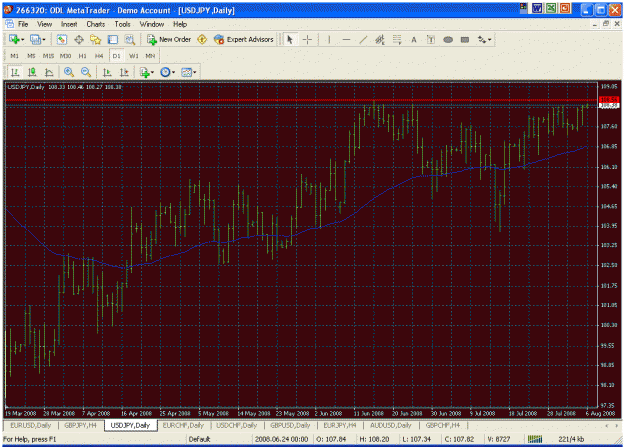Open the File menu
This screenshot has height=447, width=625.
pos(23,24)
